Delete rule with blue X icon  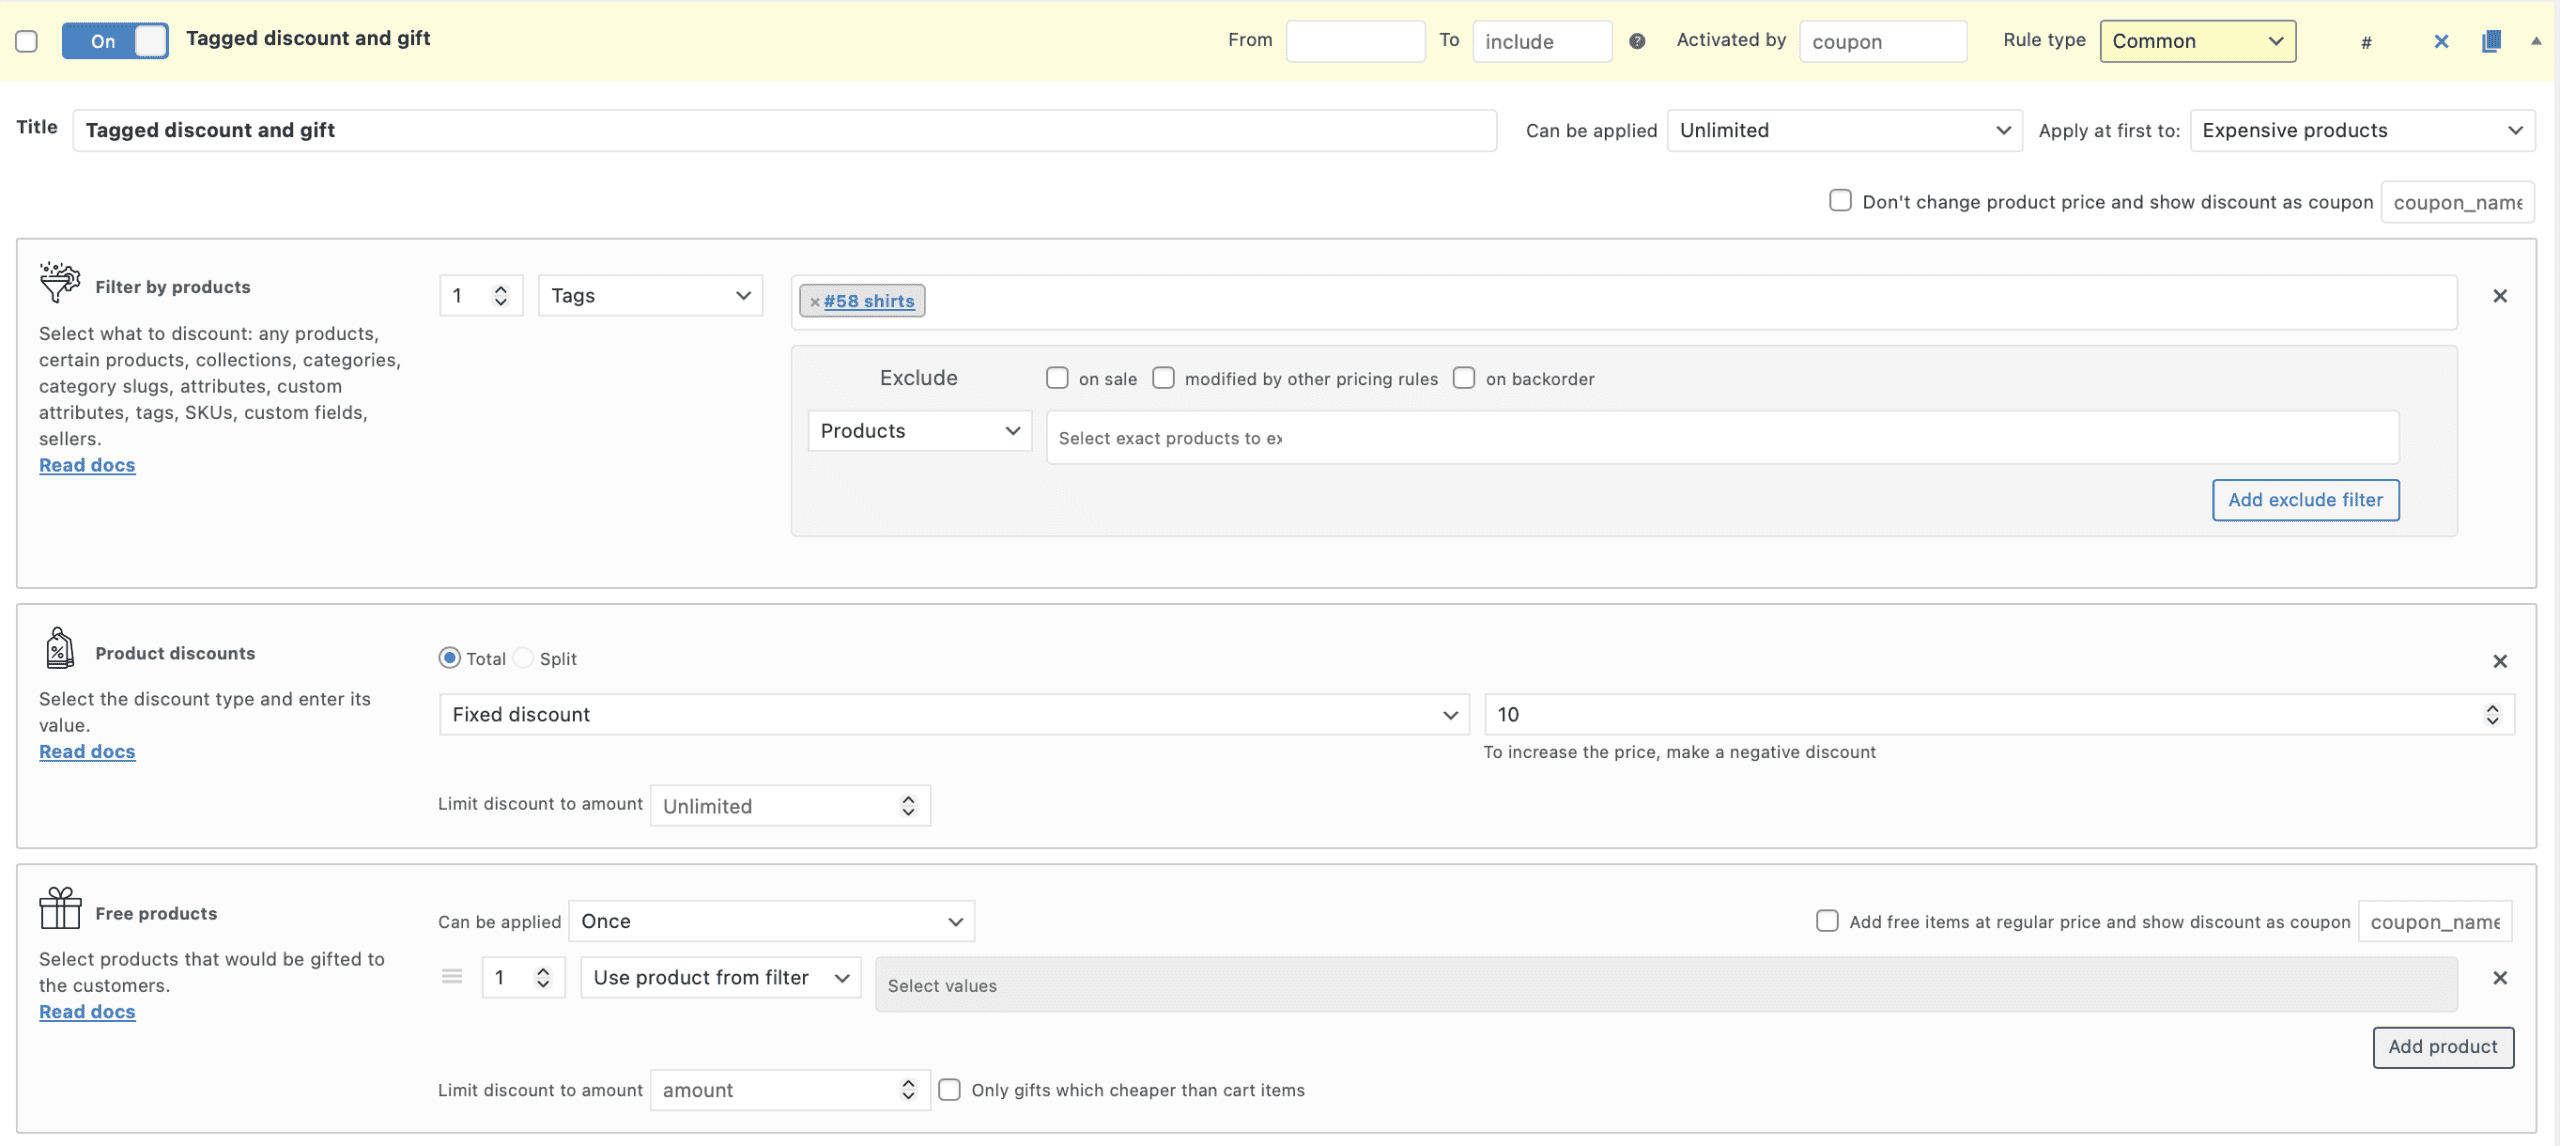coord(2441,41)
